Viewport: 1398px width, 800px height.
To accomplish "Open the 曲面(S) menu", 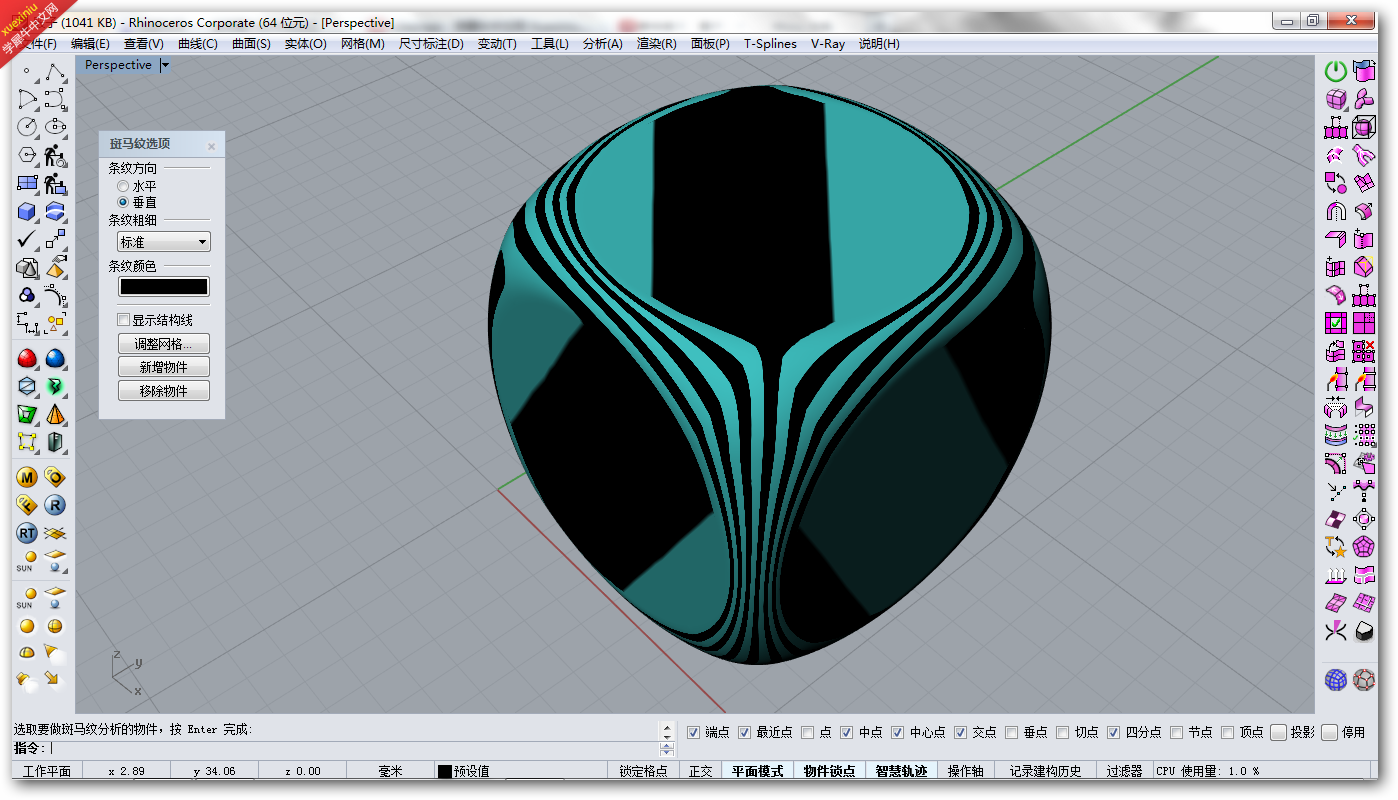I will coord(251,44).
